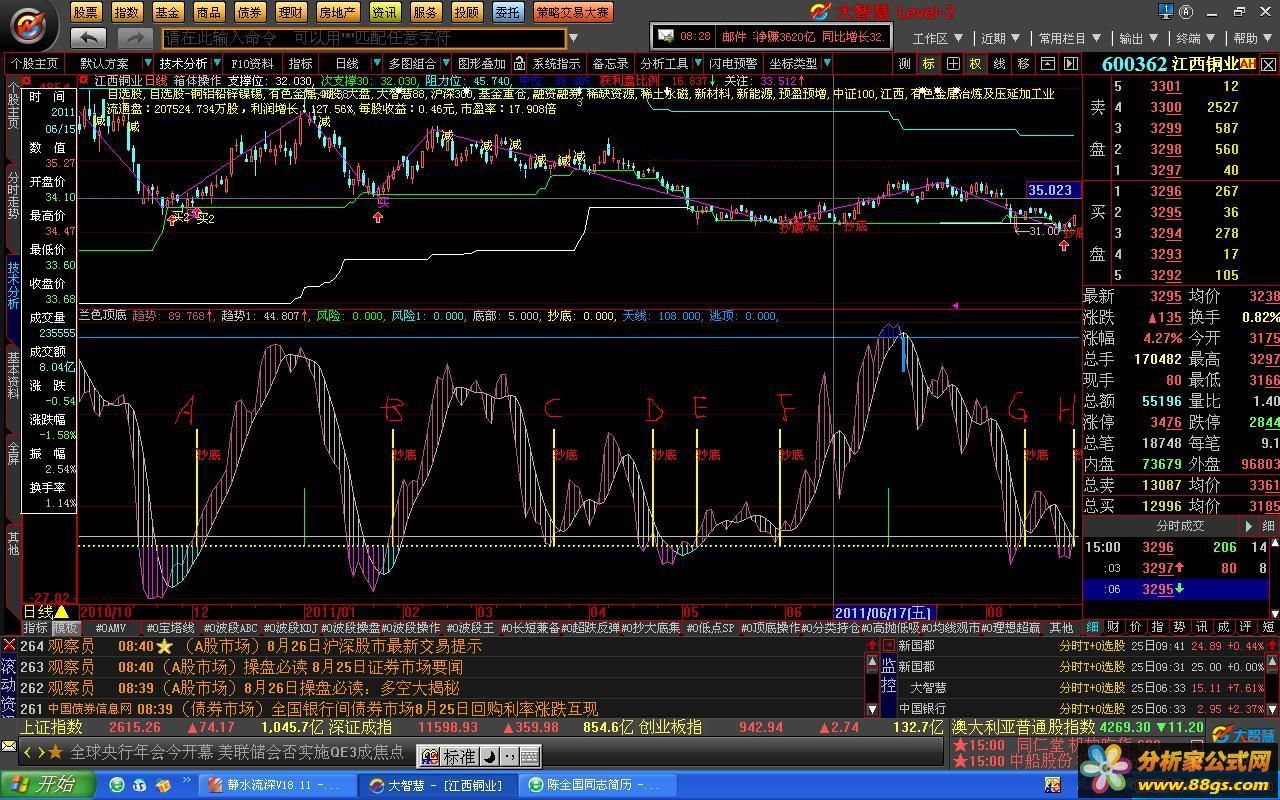This screenshot has width=1280, height=800.
Task: Expand the 日线 period dropdown arrow
Action: pos(375,63)
